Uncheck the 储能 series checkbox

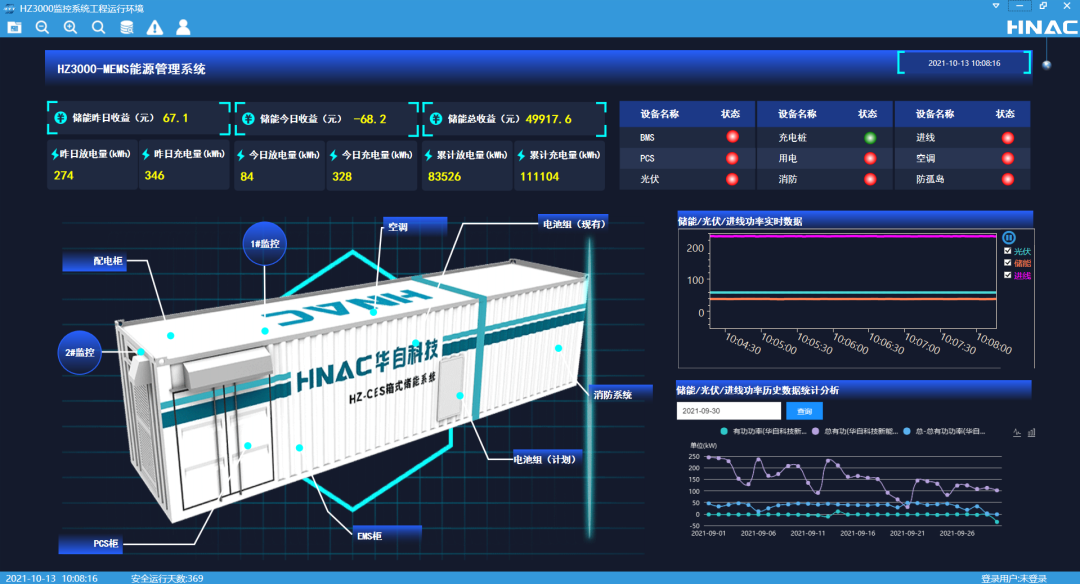pyautogui.click(x=1008, y=263)
